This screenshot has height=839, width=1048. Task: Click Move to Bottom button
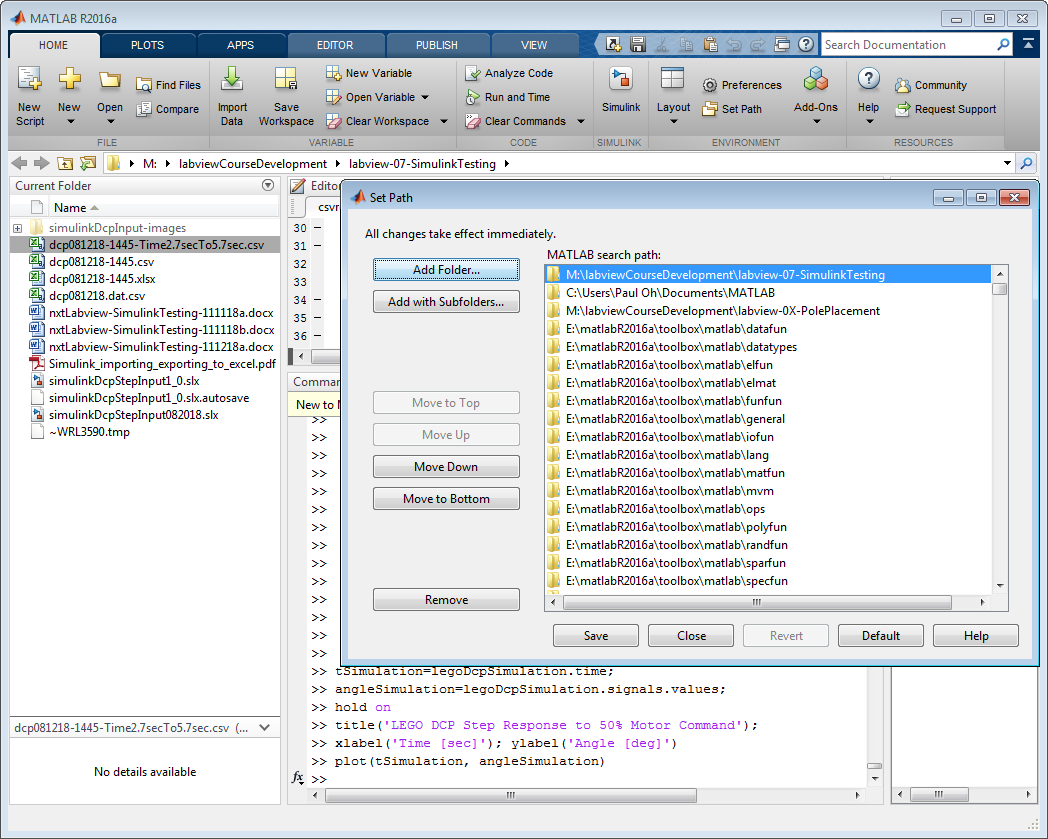pyautogui.click(x=446, y=499)
